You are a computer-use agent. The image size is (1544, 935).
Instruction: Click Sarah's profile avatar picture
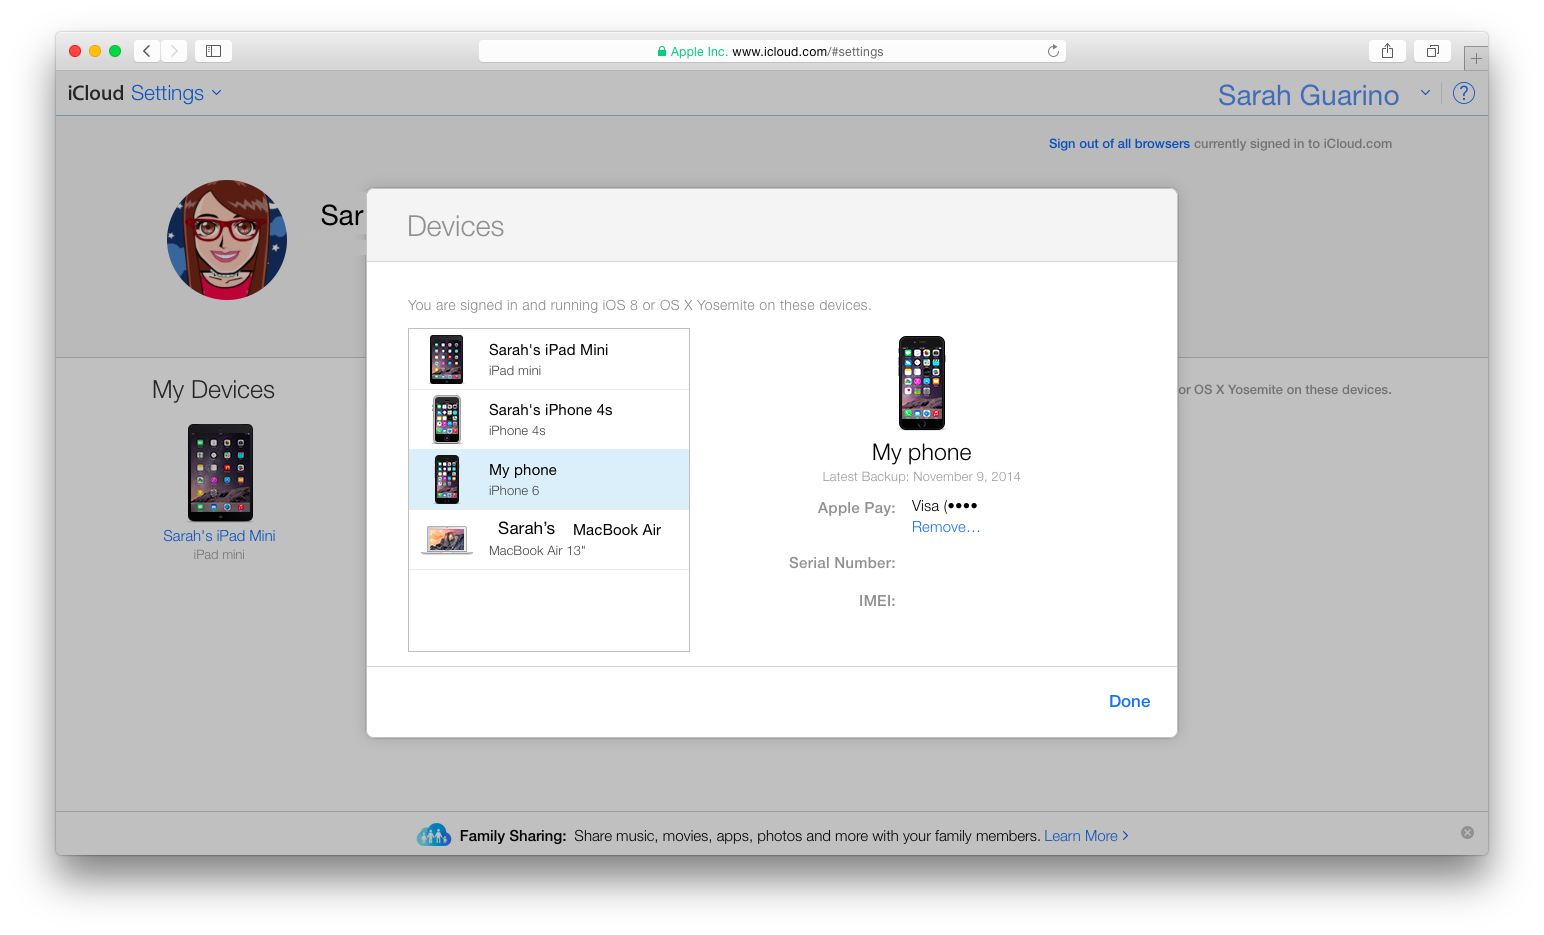point(227,240)
